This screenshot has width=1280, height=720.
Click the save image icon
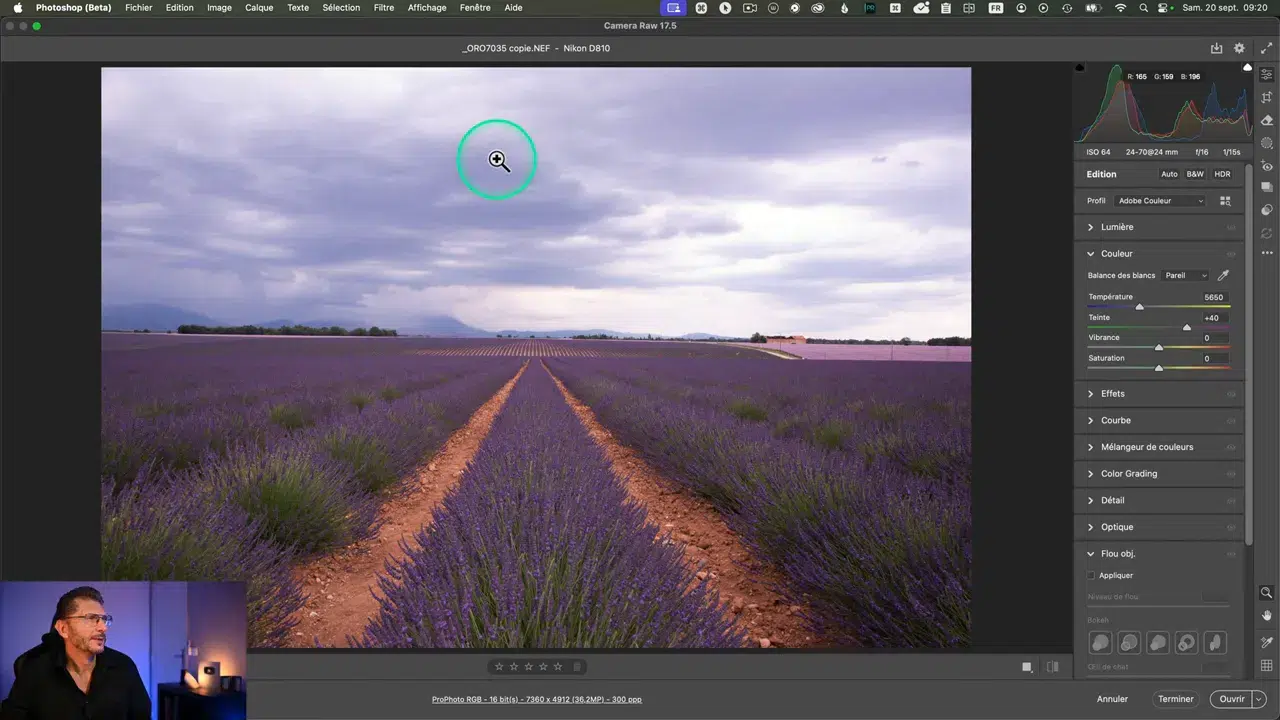pos(1216,48)
